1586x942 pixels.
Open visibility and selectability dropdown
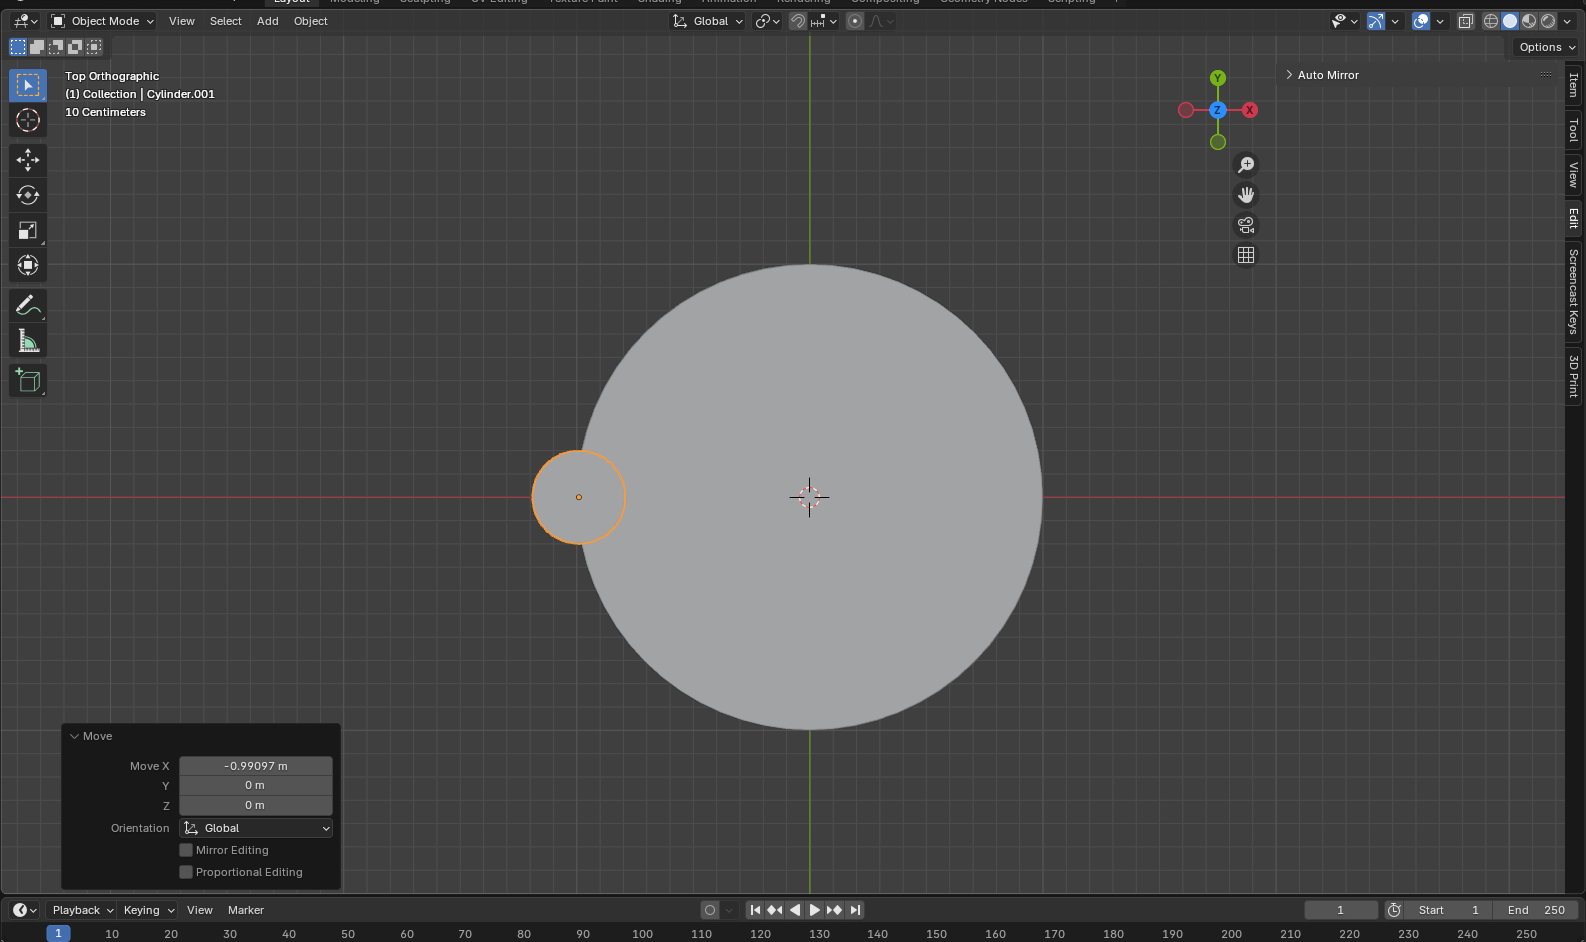(1344, 21)
